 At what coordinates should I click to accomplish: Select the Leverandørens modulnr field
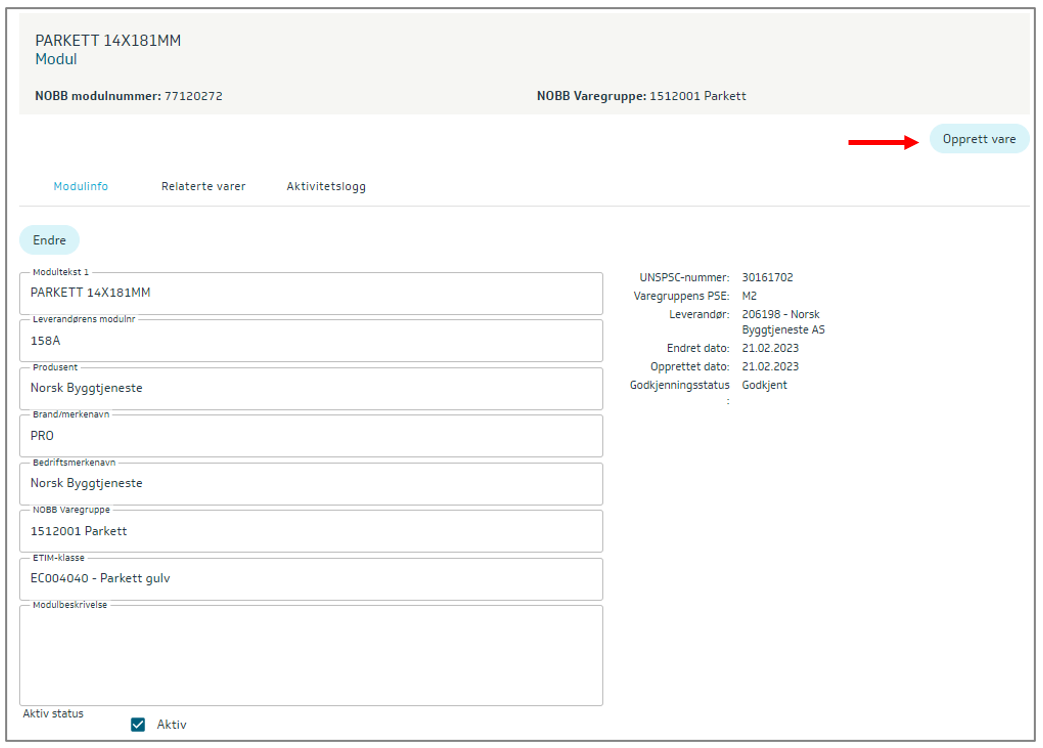point(311,340)
